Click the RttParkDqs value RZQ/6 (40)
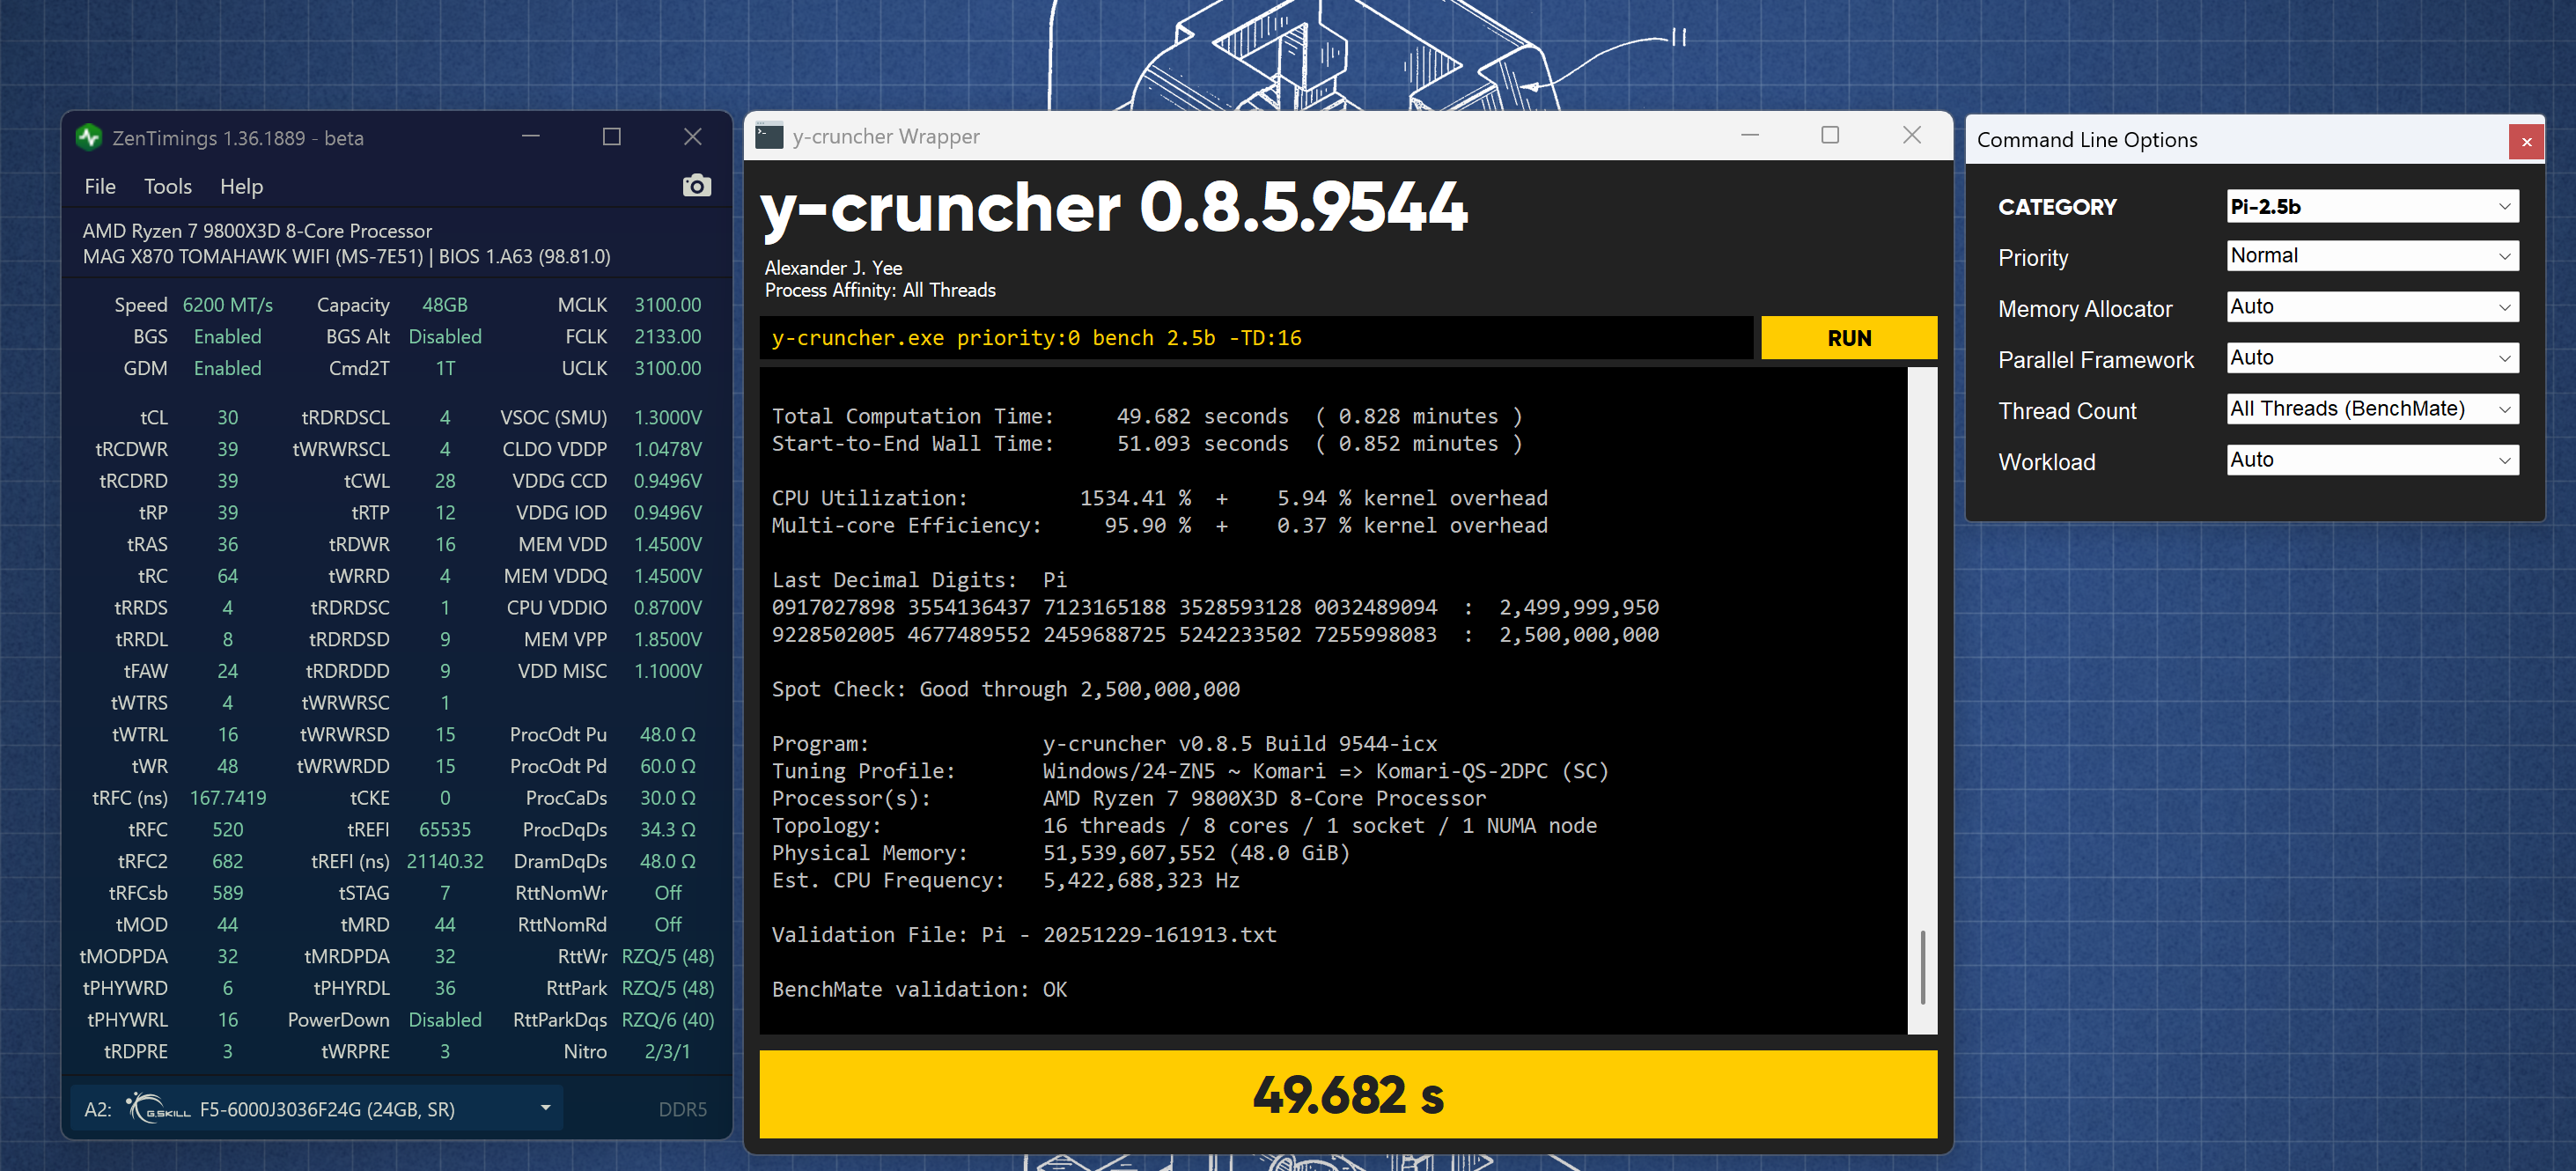Image resolution: width=2576 pixels, height=1171 pixels. point(668,1020)
